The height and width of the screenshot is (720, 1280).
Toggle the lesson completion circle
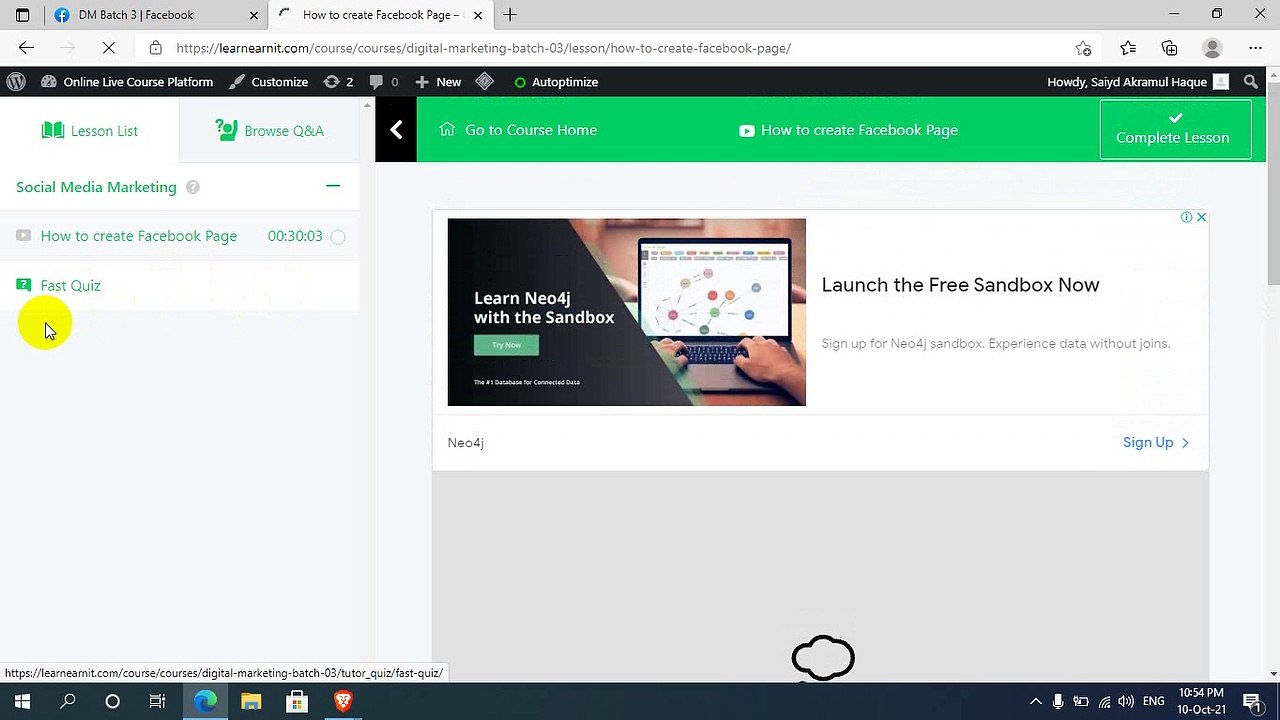pos(338,237)
